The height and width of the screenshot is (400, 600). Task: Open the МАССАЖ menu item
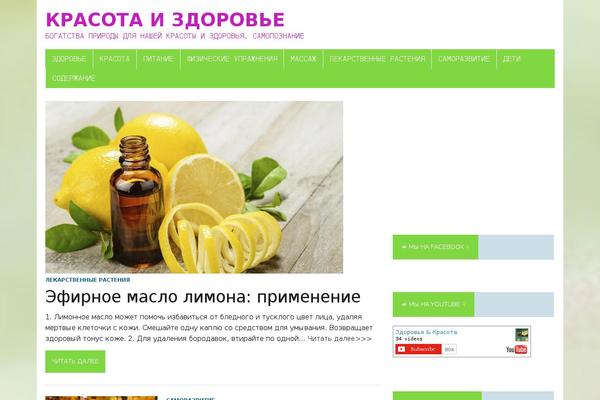pyautogui.click(x=303, y=59)
